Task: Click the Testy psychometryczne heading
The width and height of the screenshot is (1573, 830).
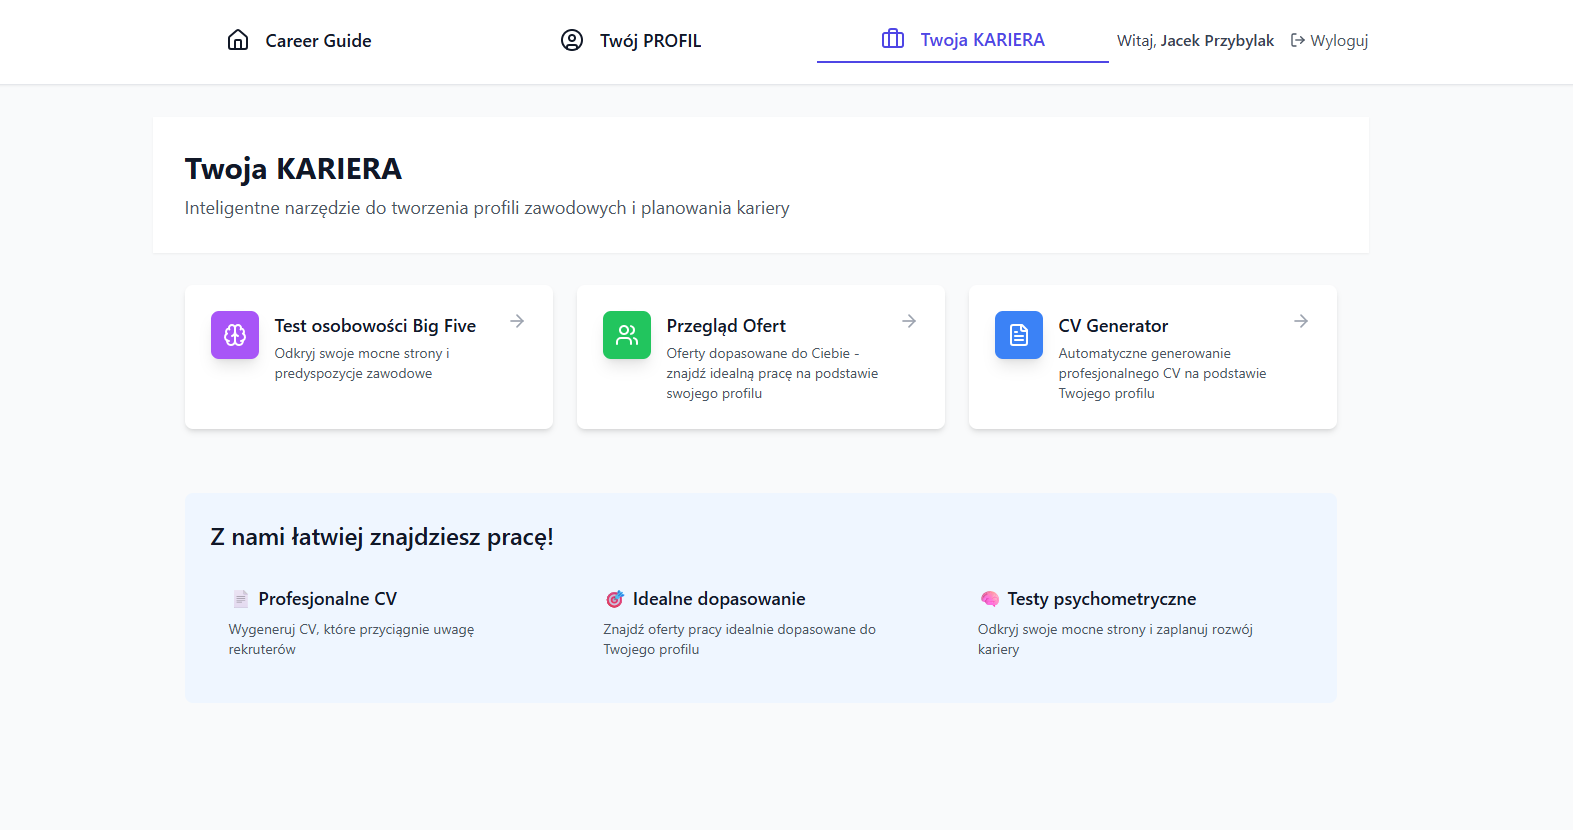Action: point(1102,599)
